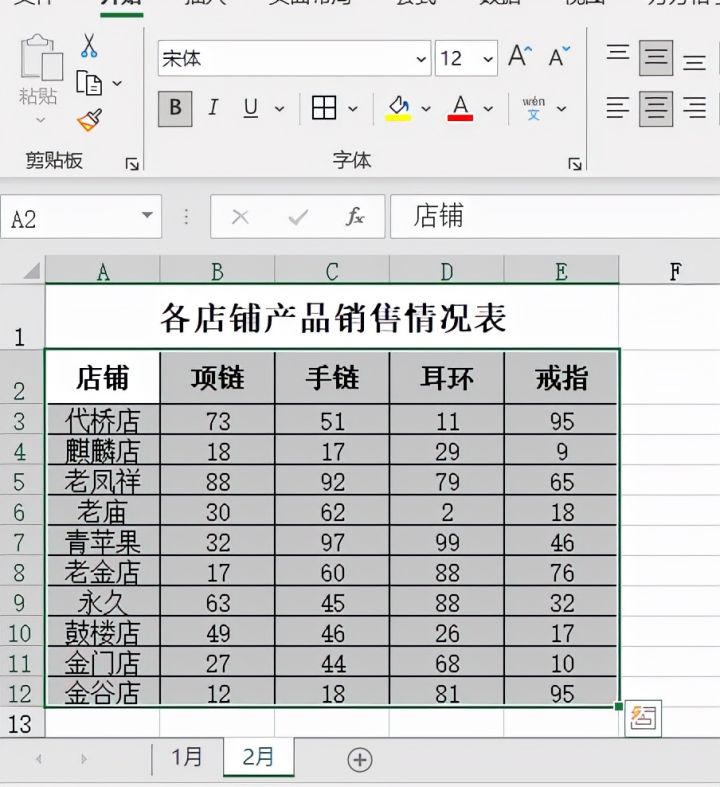Image resolution: width=720 pixels, height=787 pixels.
Task: Click the 店铺 header cell
Action: 103,377
